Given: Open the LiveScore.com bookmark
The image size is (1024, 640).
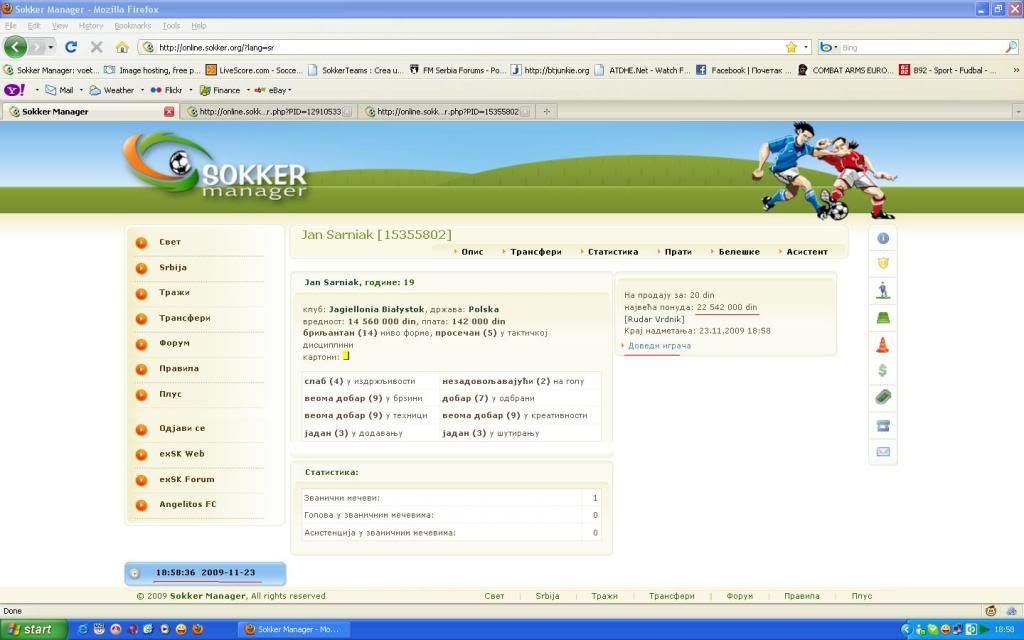Looking at the screenshot, I should pyautogui.click(x=253, y=70).
